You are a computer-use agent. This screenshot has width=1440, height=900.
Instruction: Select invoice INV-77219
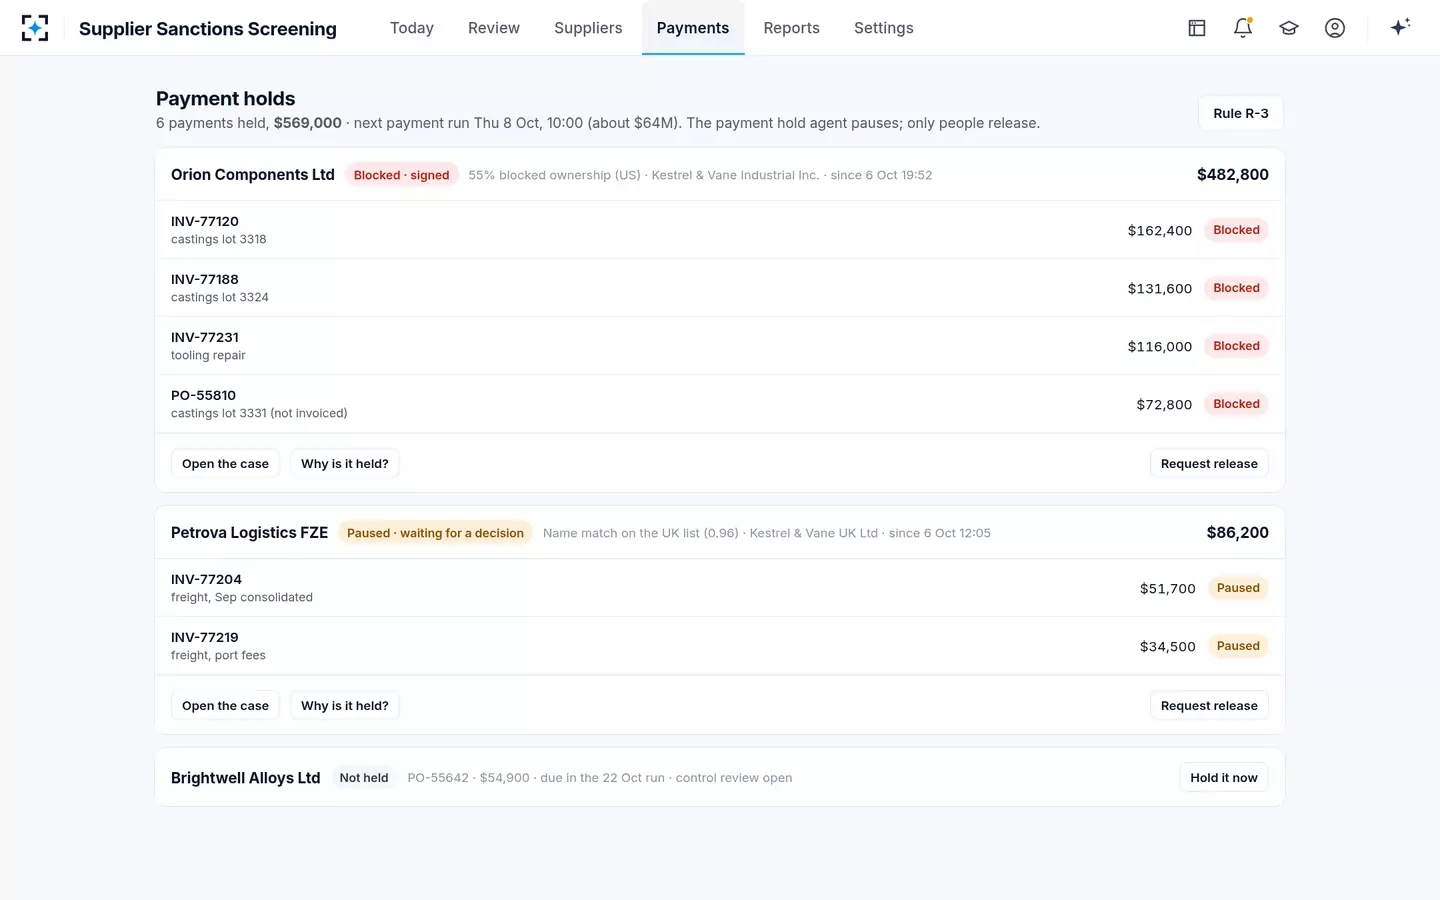click(x=720, y=646)
